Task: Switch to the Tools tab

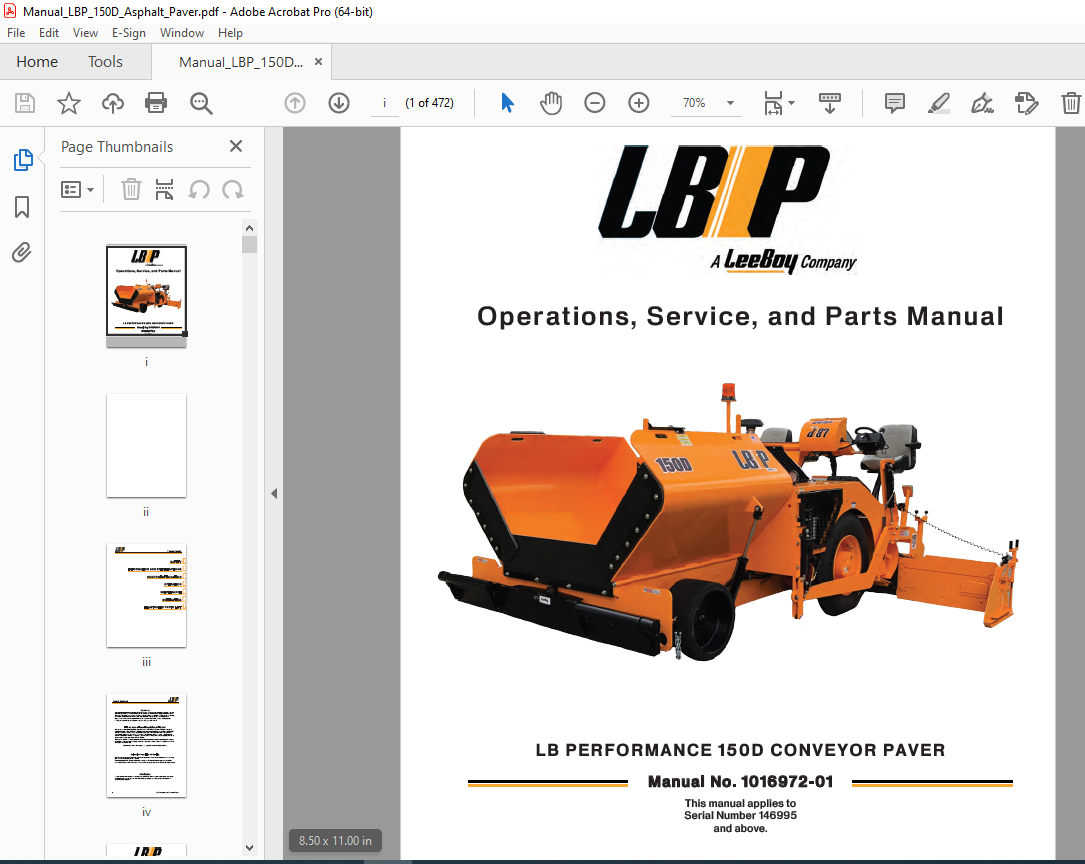Action: pos(105,62)
